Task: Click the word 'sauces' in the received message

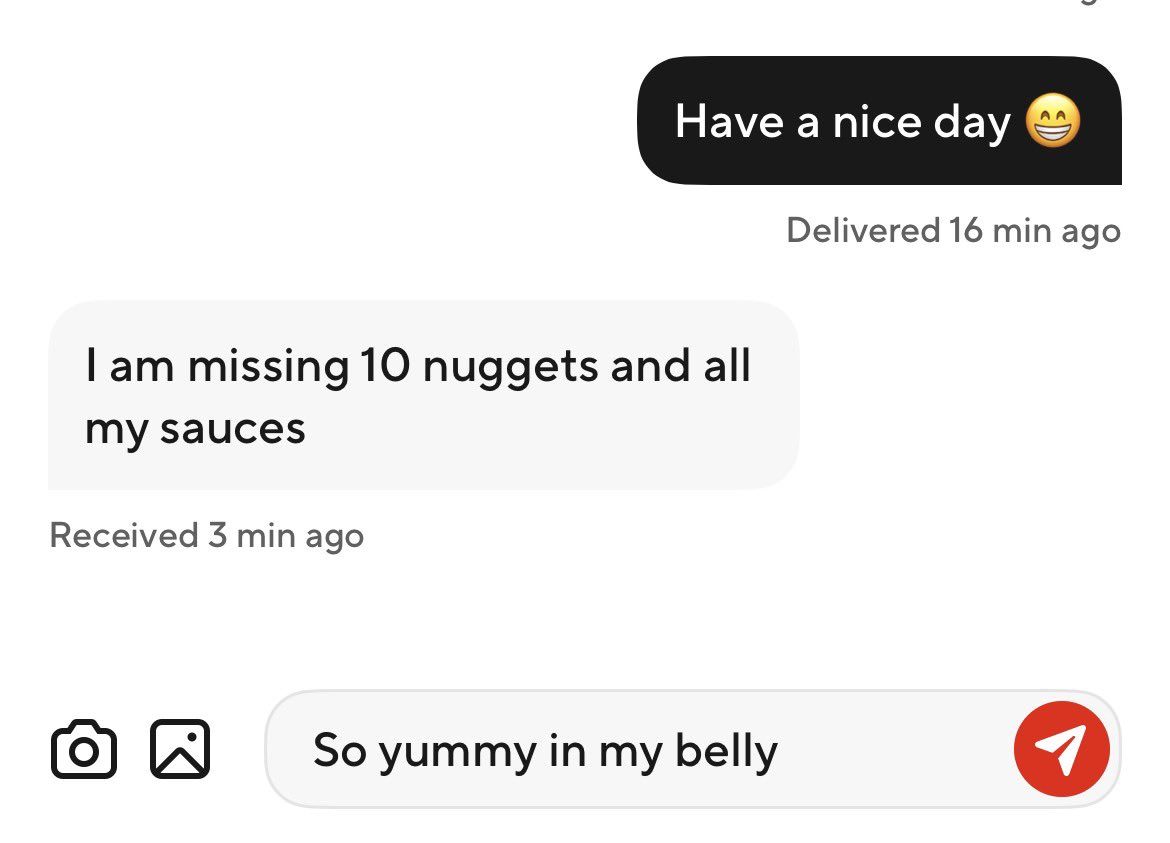Action: pos(232,430)
